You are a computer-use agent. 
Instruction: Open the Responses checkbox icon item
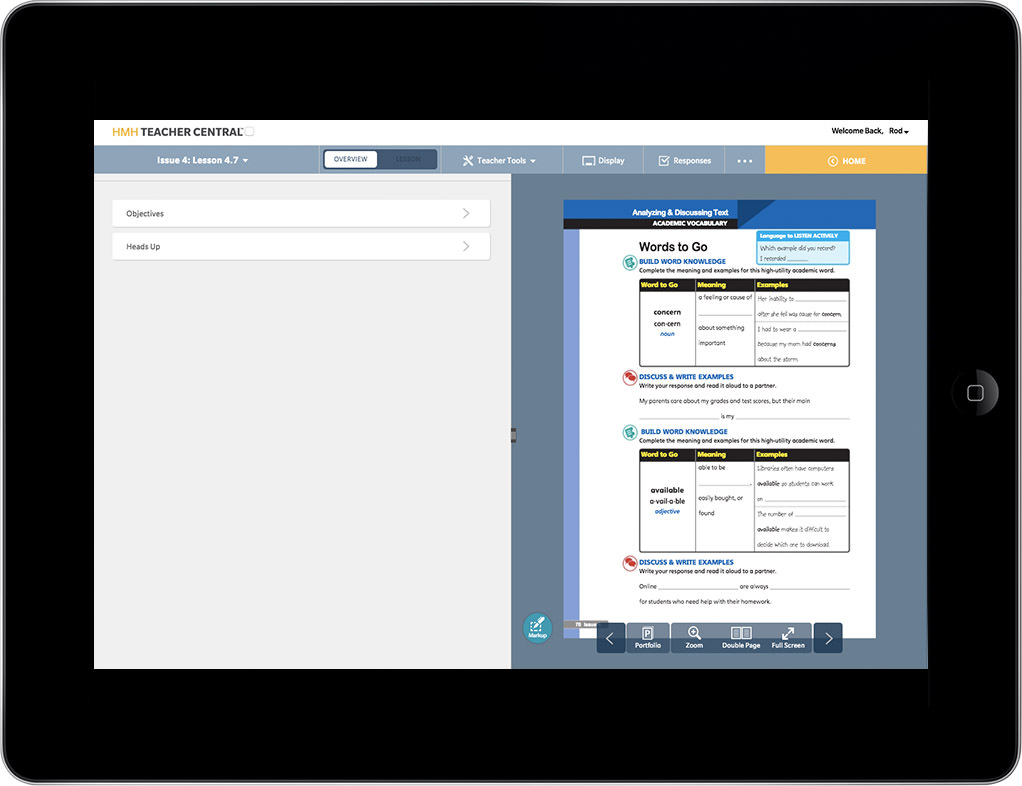click(684, 161)
